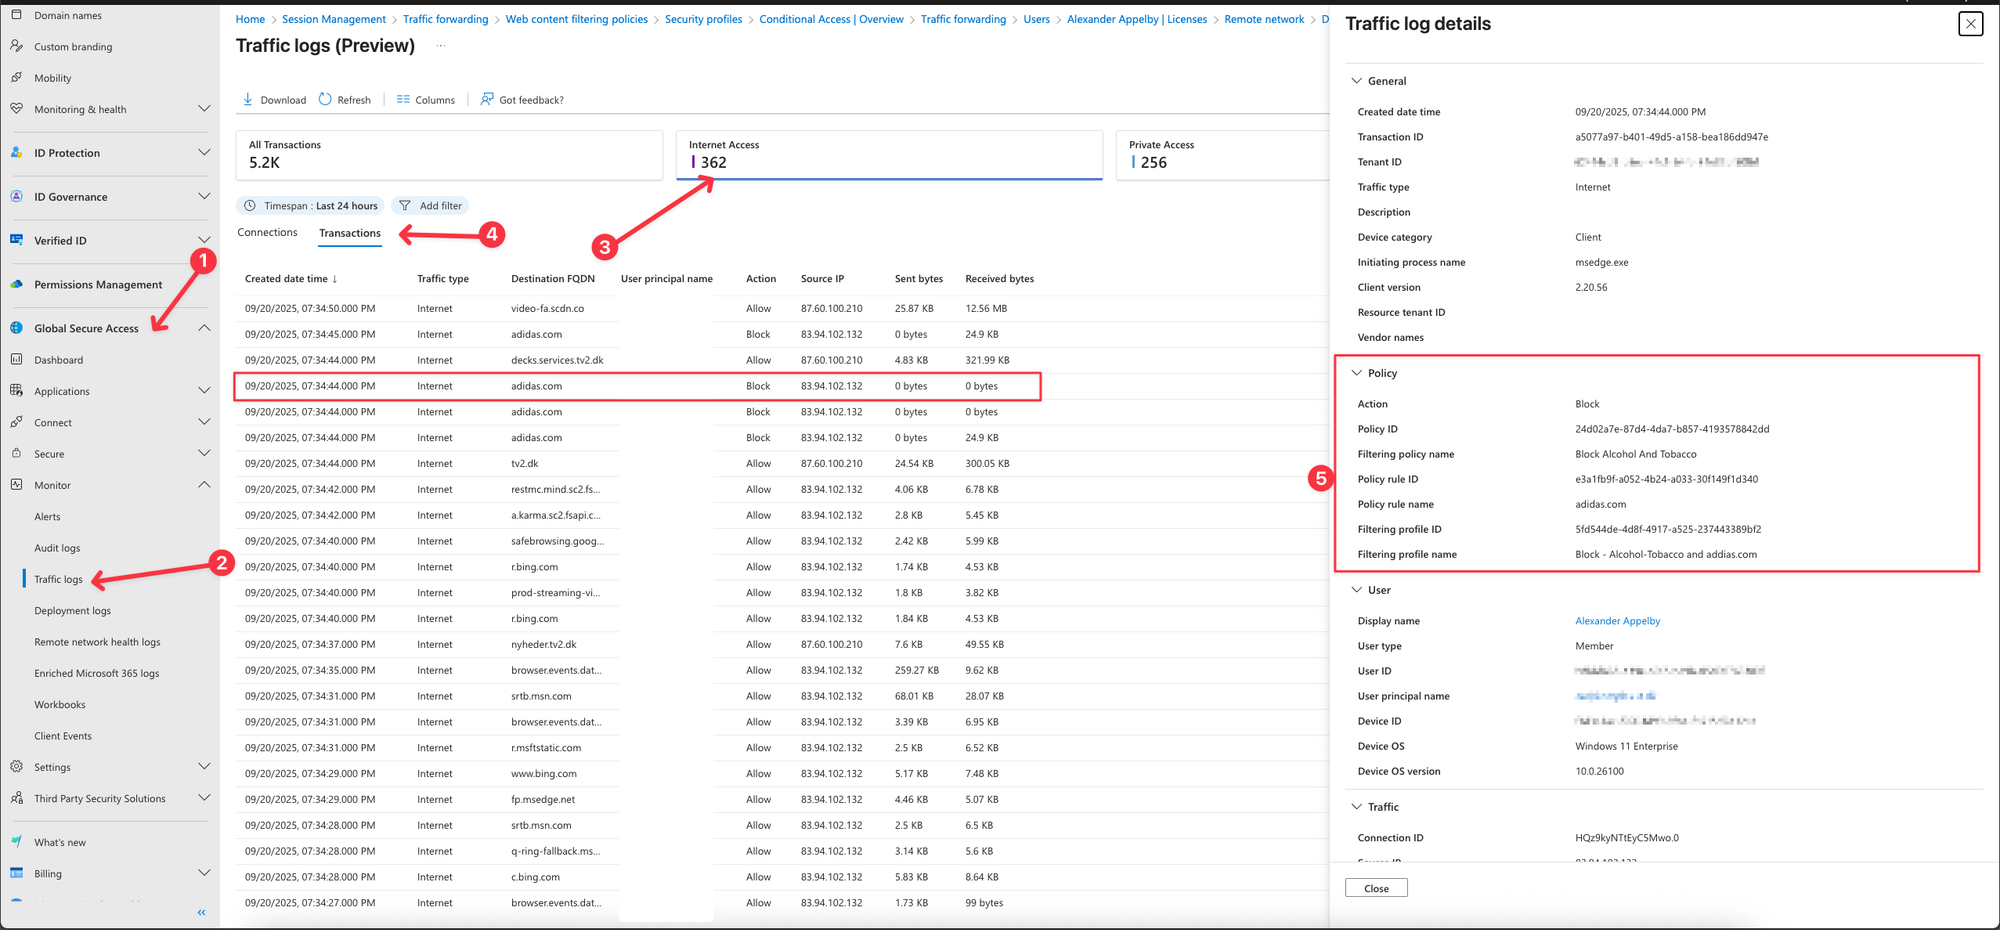2000x930 pixels.
Task: Click Timespan Last 24 hours filter
Action: click(x=311, y=206)
